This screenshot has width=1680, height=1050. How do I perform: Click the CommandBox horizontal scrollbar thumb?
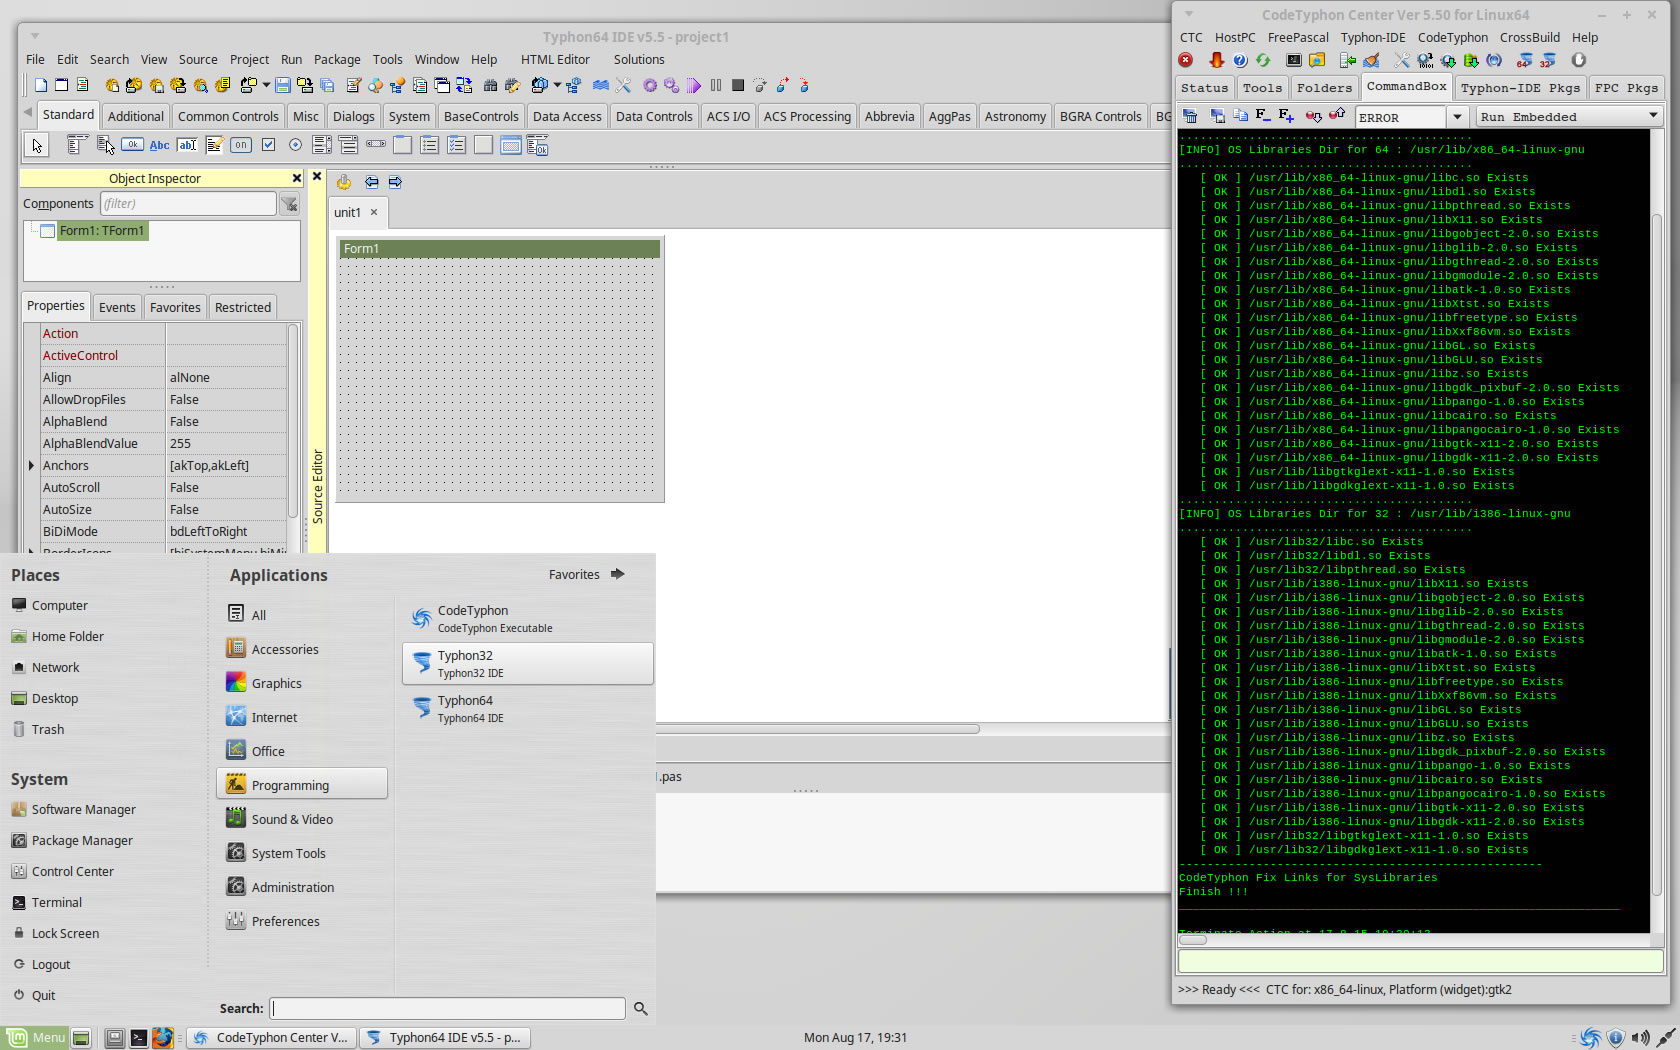(x=1193, y=940)
